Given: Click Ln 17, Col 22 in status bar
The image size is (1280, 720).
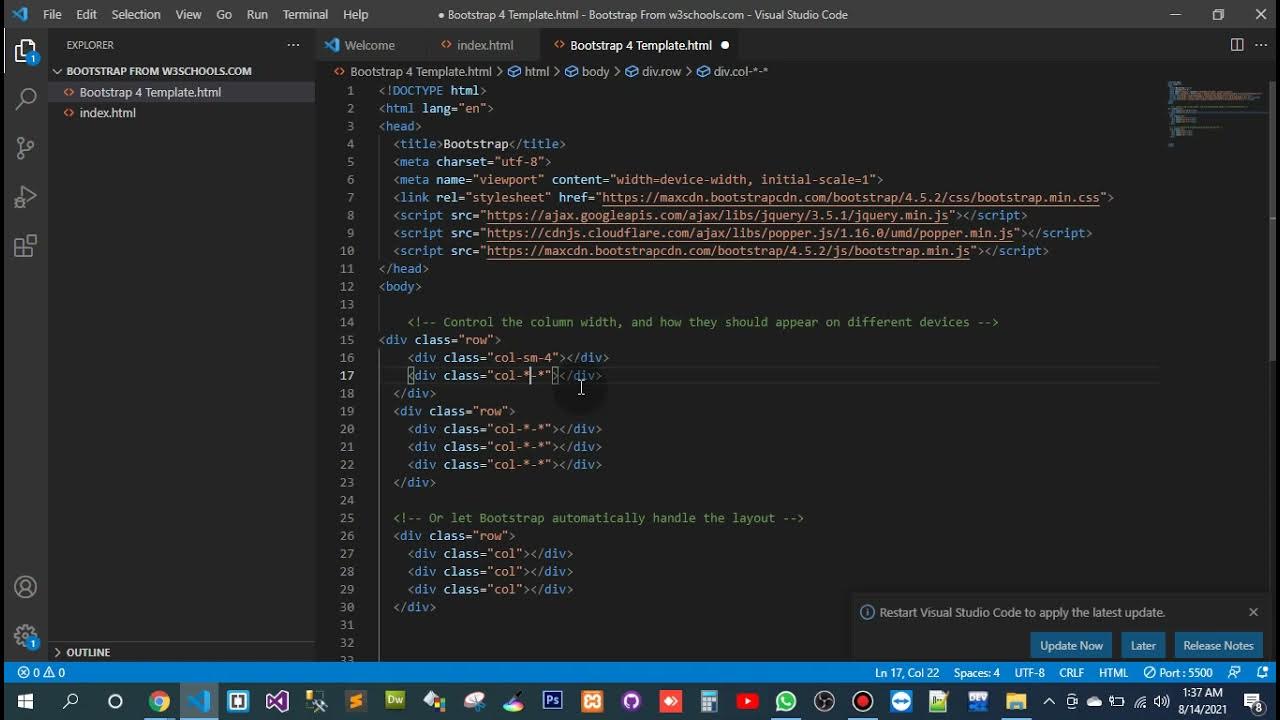Looking at the screenshot, I should (x=907, y=673).
